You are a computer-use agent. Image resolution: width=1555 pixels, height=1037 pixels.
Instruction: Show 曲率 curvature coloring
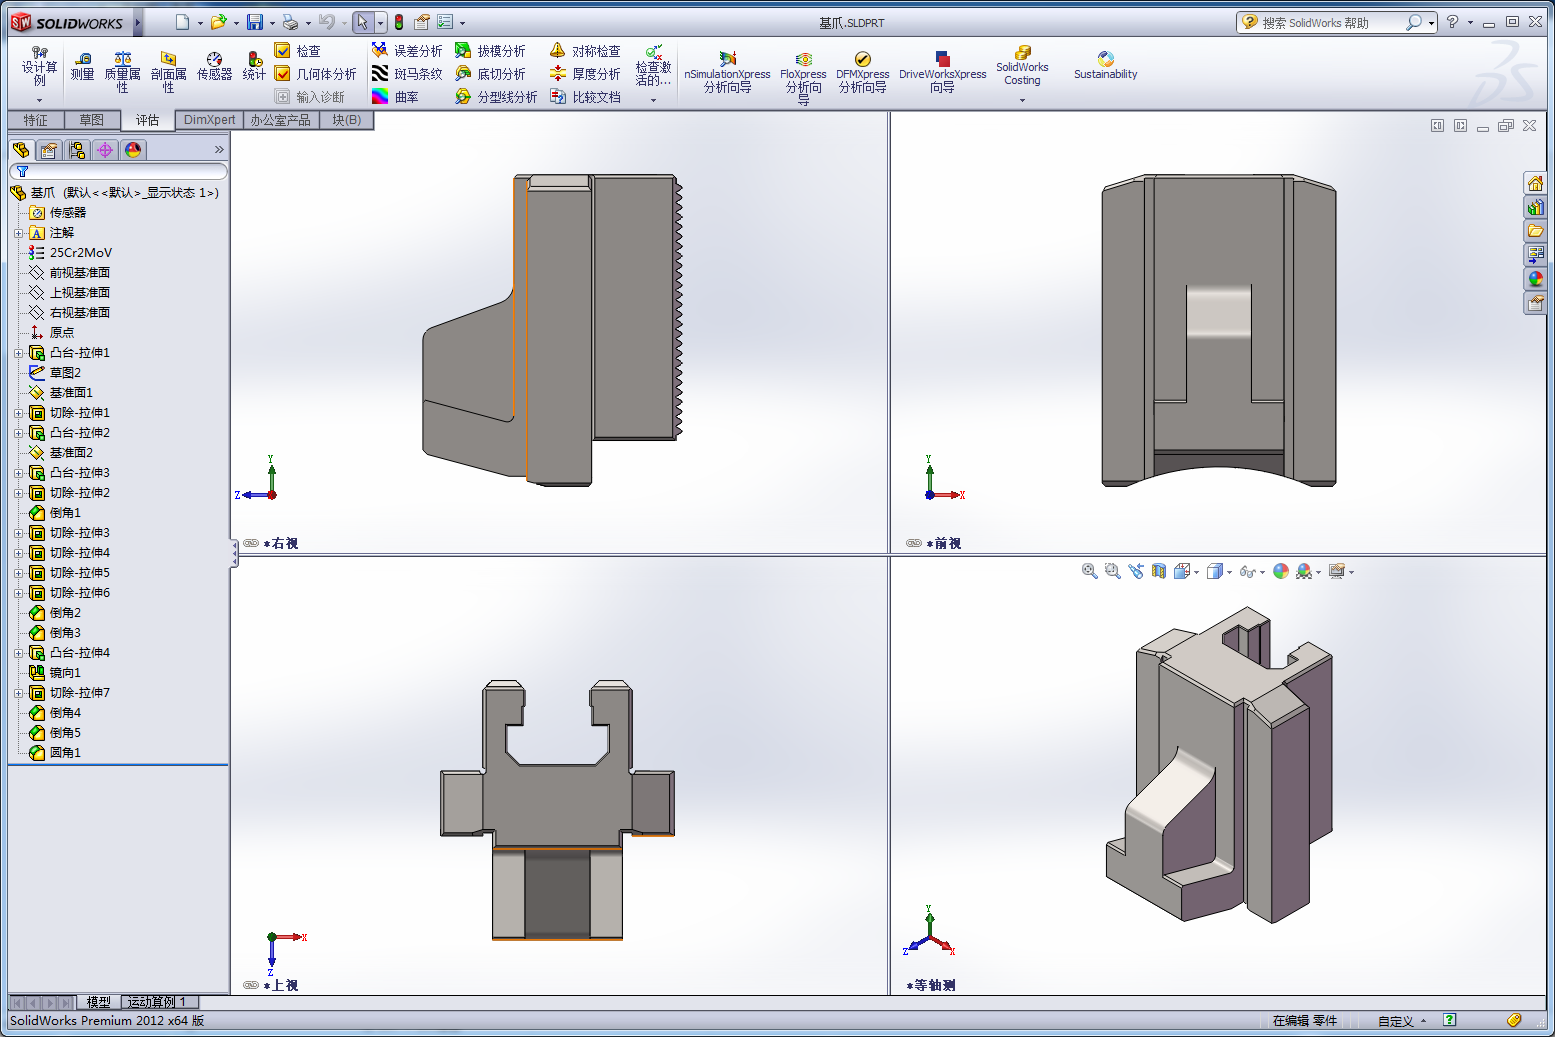pos(395,96)
